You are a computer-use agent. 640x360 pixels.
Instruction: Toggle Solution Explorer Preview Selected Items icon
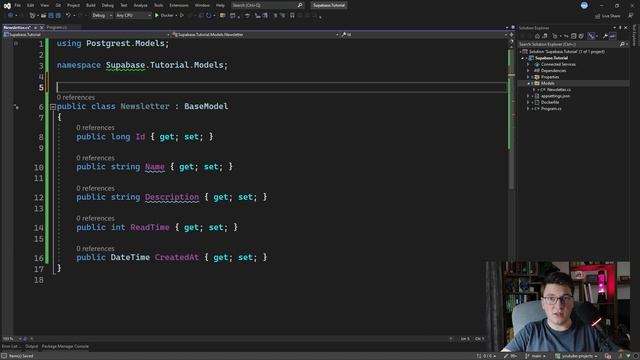pyautogui.click(x=612, y=36)
